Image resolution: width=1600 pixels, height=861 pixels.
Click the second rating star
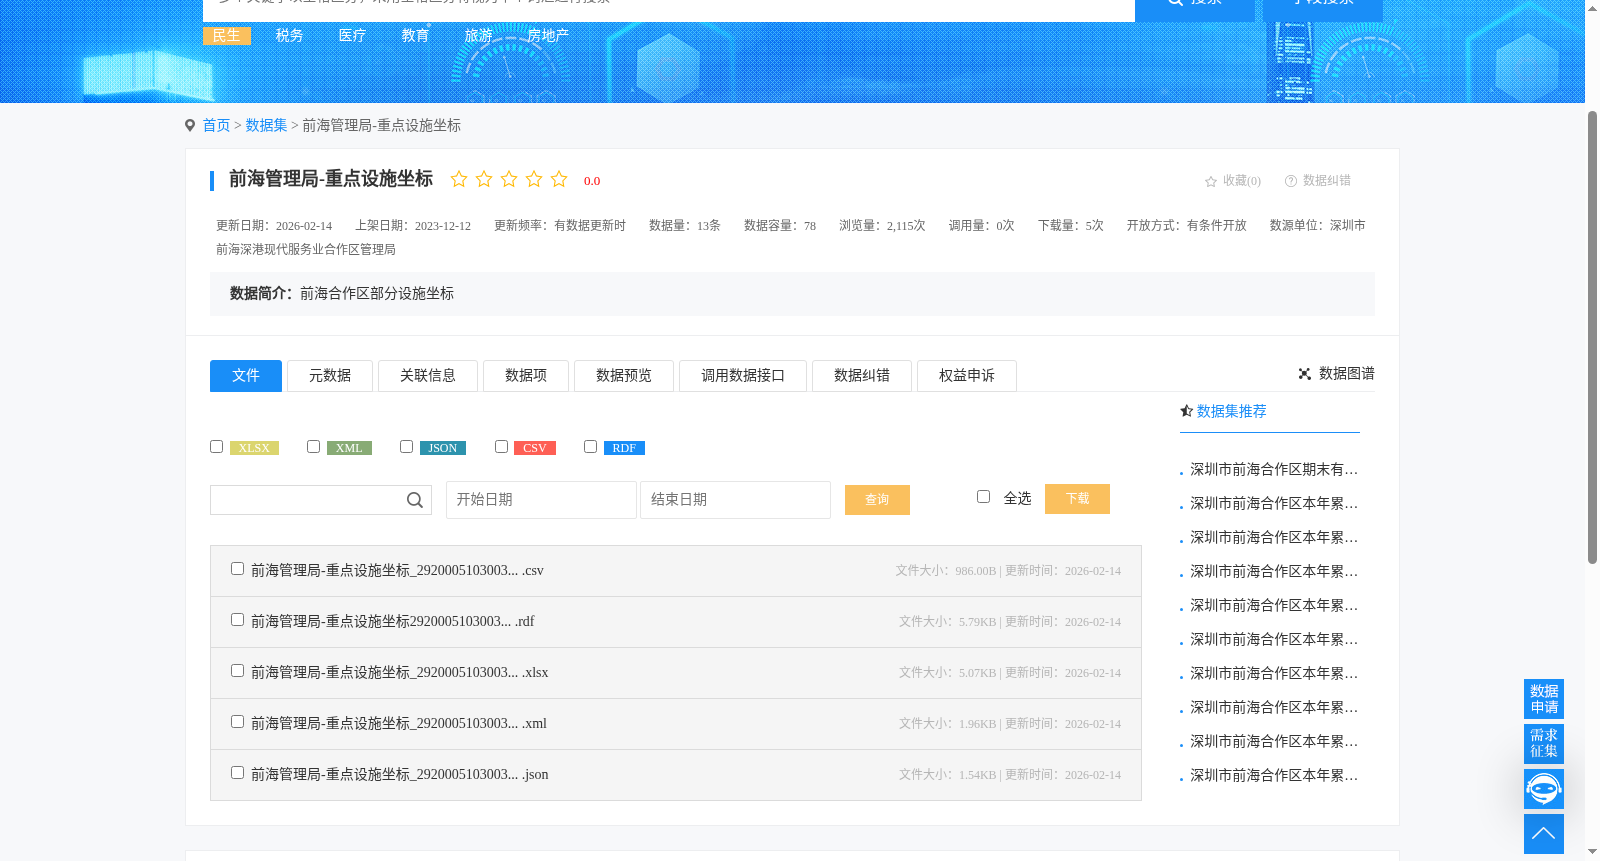(484, 179)
